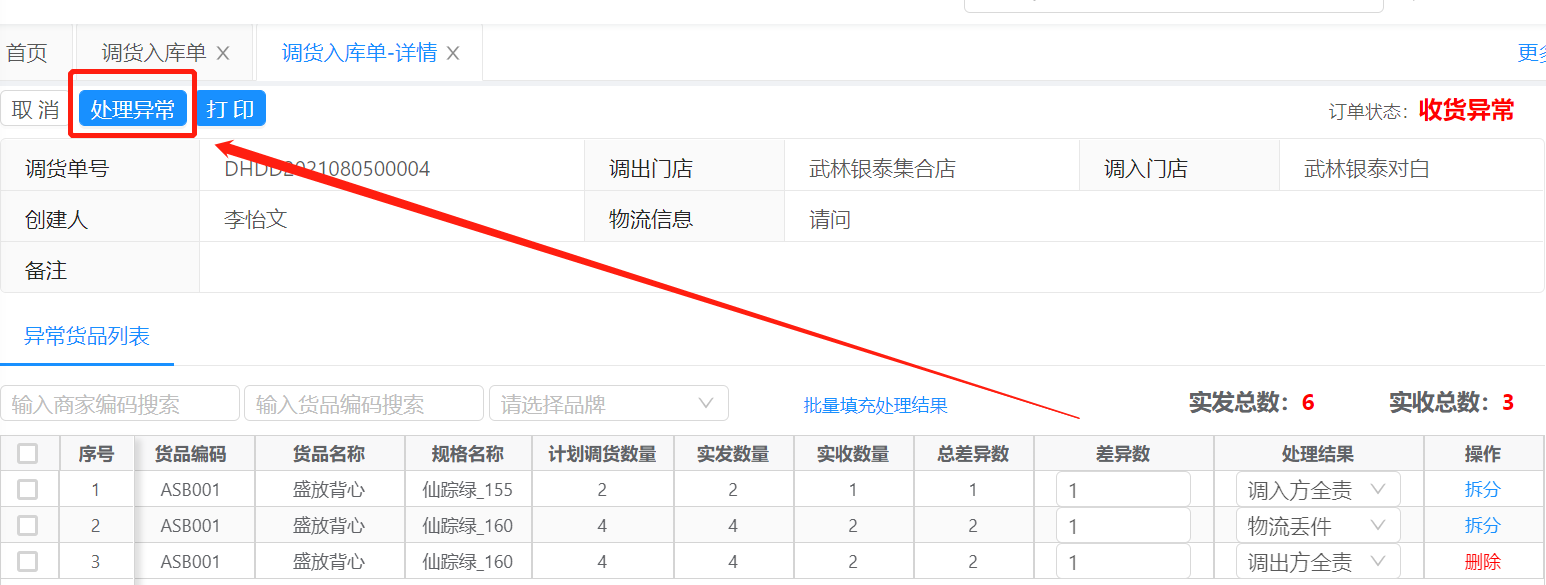Screen dimensions: 1546x585
Task: Click the 处理异常 button
Action: click(x=133, y=110)
